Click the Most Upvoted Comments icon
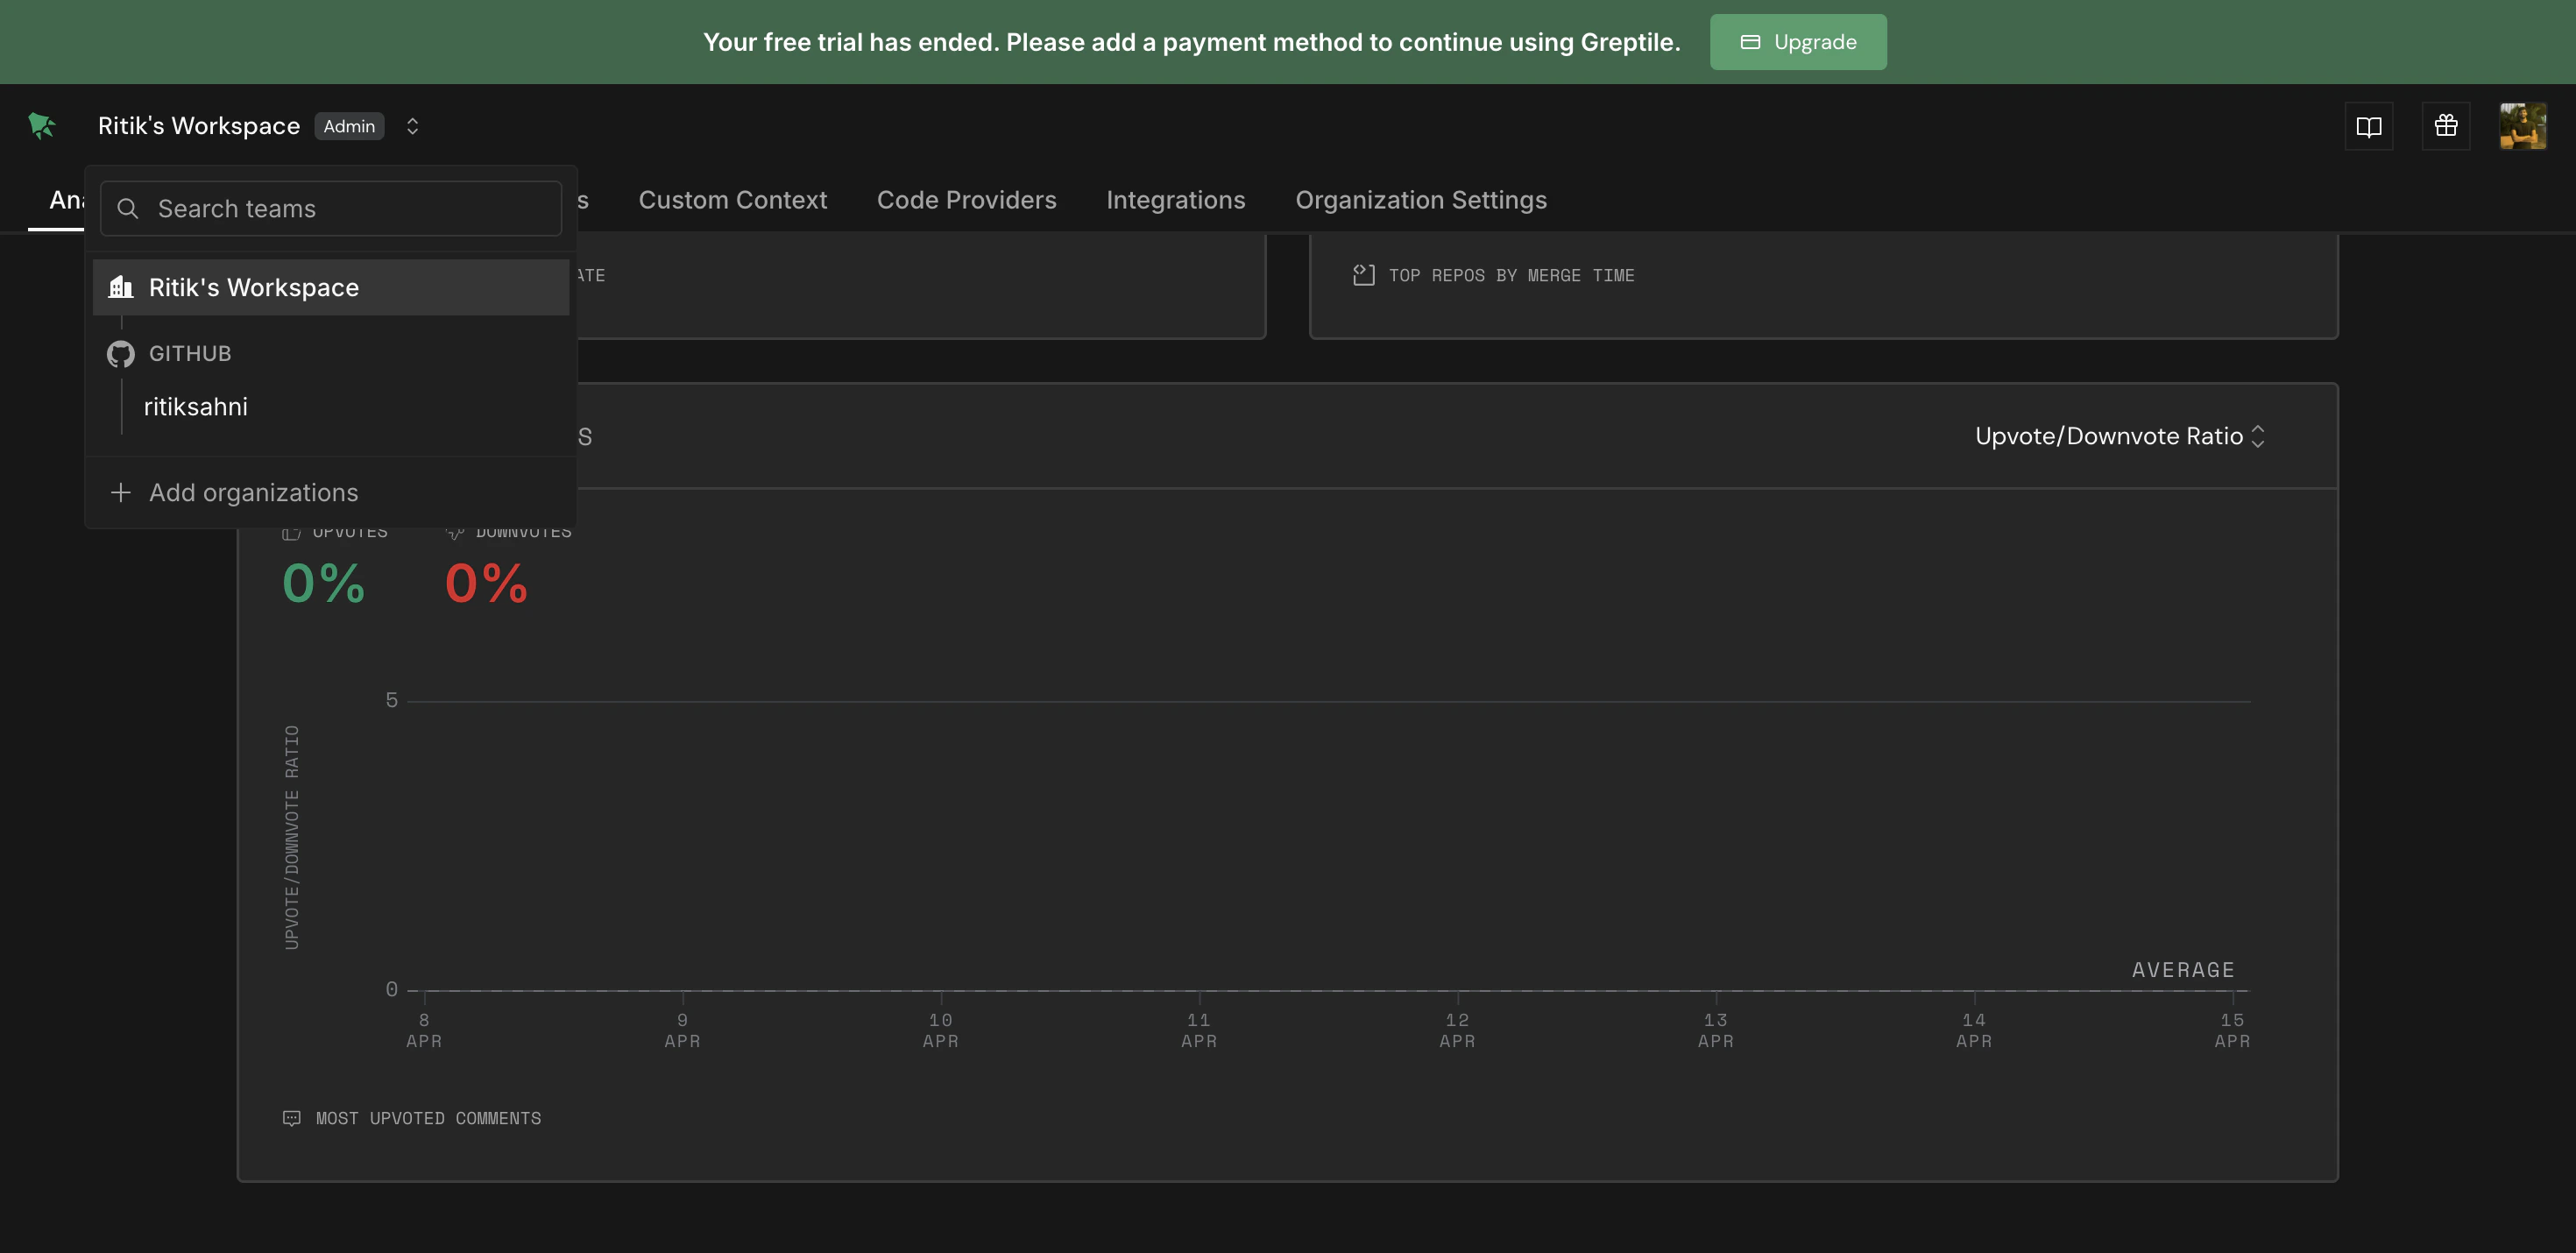This screenshot has width=2576, height=1253. [292, 1118]
